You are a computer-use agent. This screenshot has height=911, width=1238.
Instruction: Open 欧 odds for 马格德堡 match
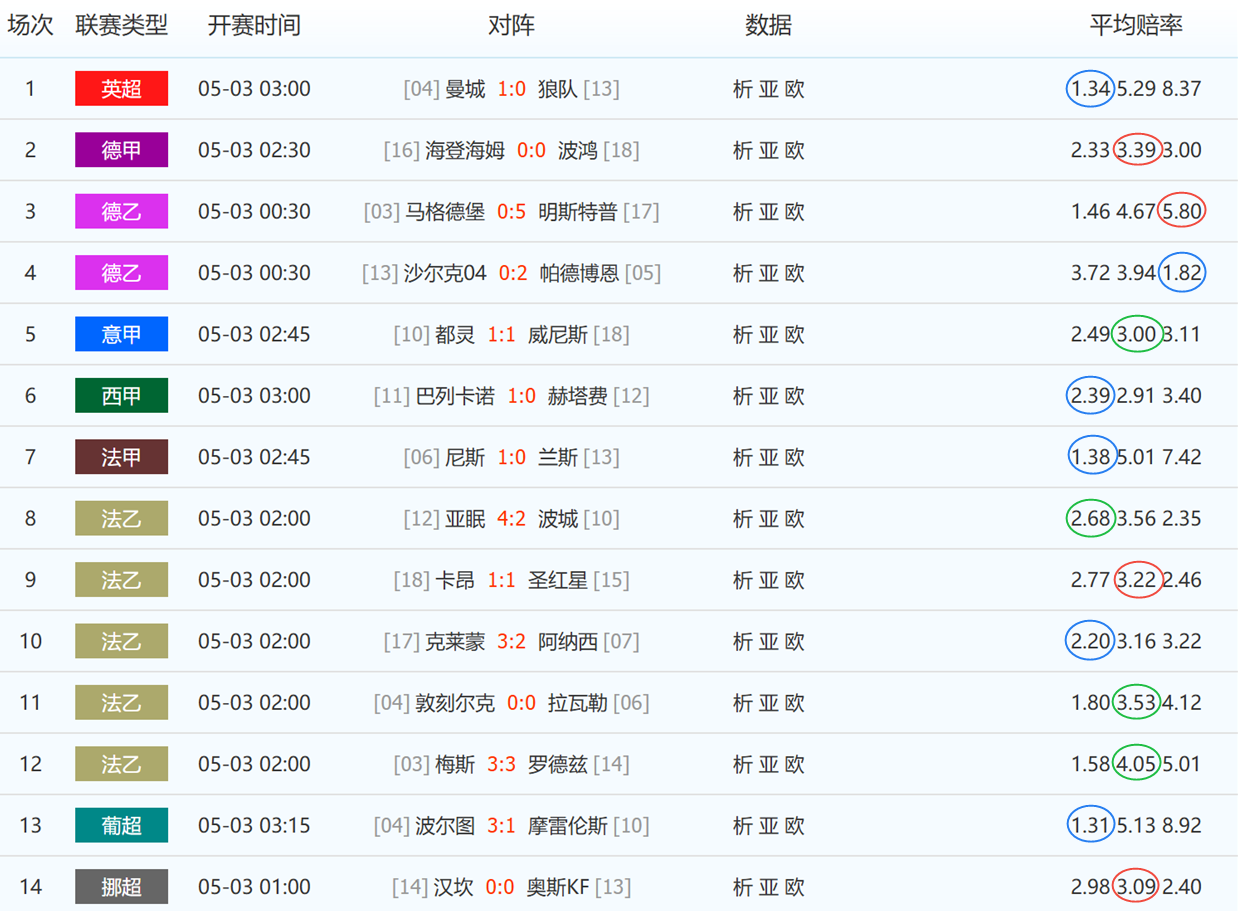coord(794,211)
